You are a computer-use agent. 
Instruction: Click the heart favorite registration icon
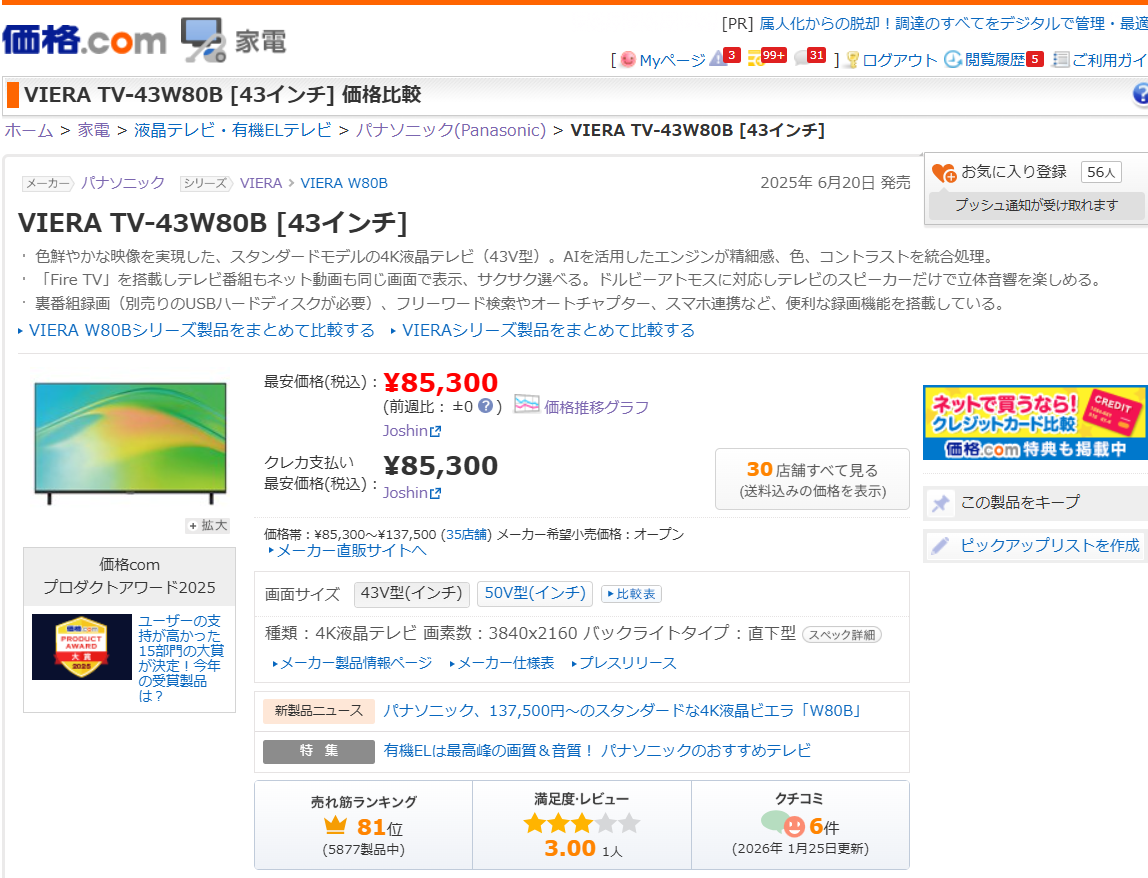tap(943, 173)
